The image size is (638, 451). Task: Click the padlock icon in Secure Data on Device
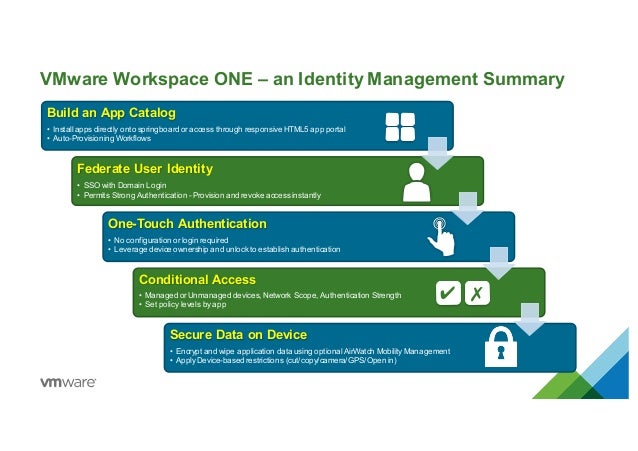pos(501,347)
